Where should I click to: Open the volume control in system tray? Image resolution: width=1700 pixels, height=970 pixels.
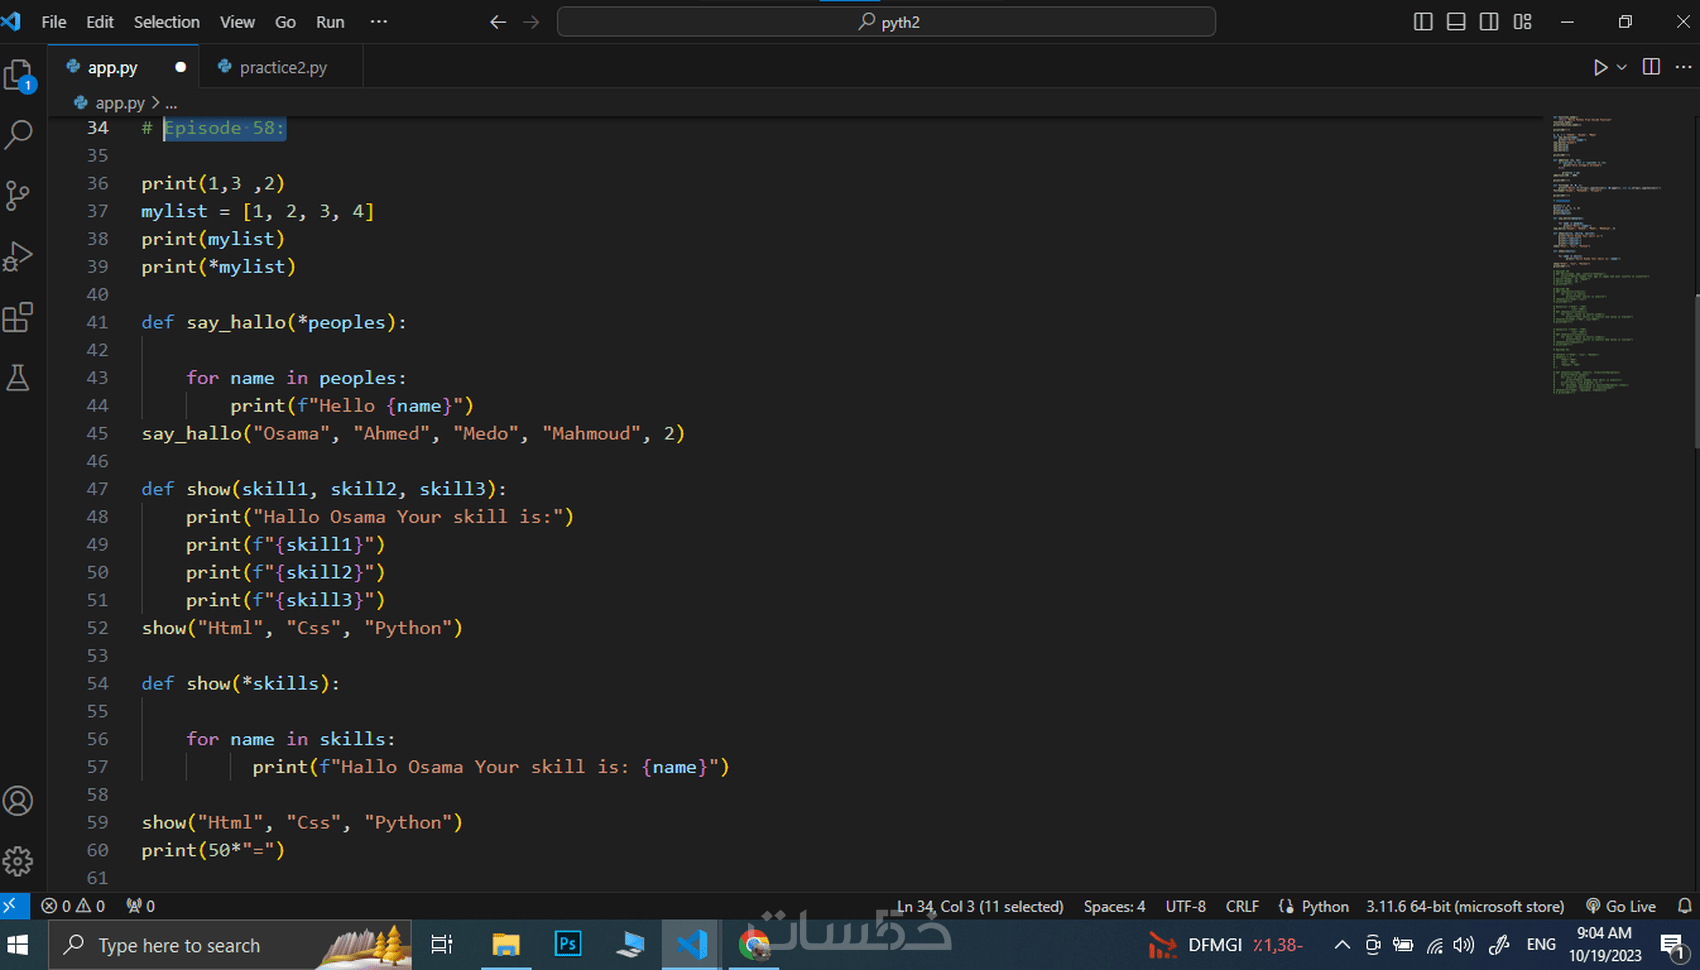pyautogui.click(x=1464, y=945)
